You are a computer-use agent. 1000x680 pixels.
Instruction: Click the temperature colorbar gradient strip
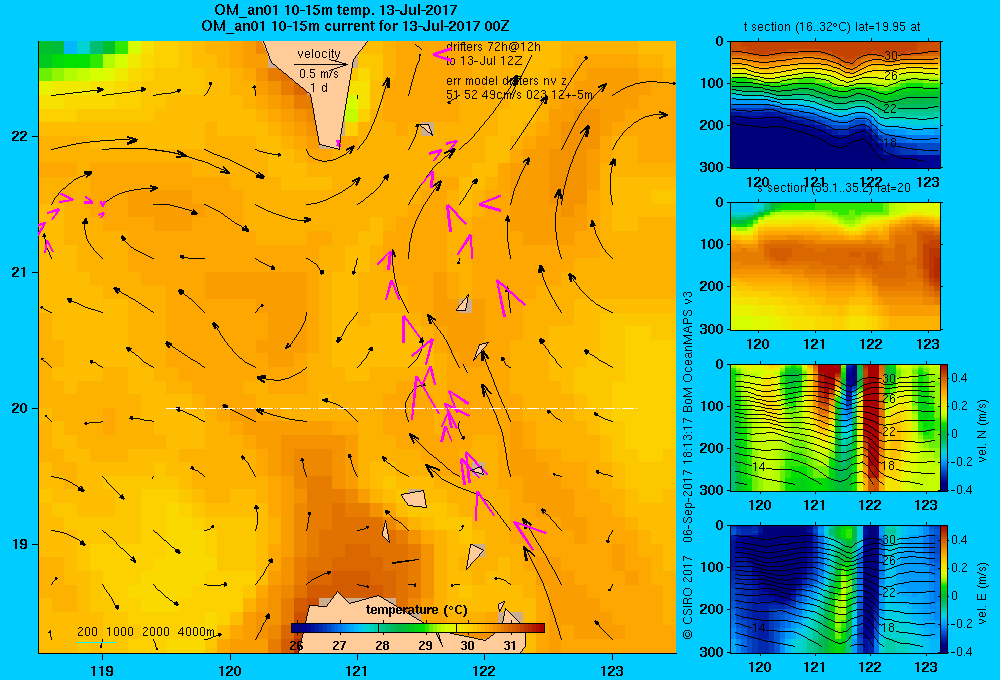tap(418, 628)
